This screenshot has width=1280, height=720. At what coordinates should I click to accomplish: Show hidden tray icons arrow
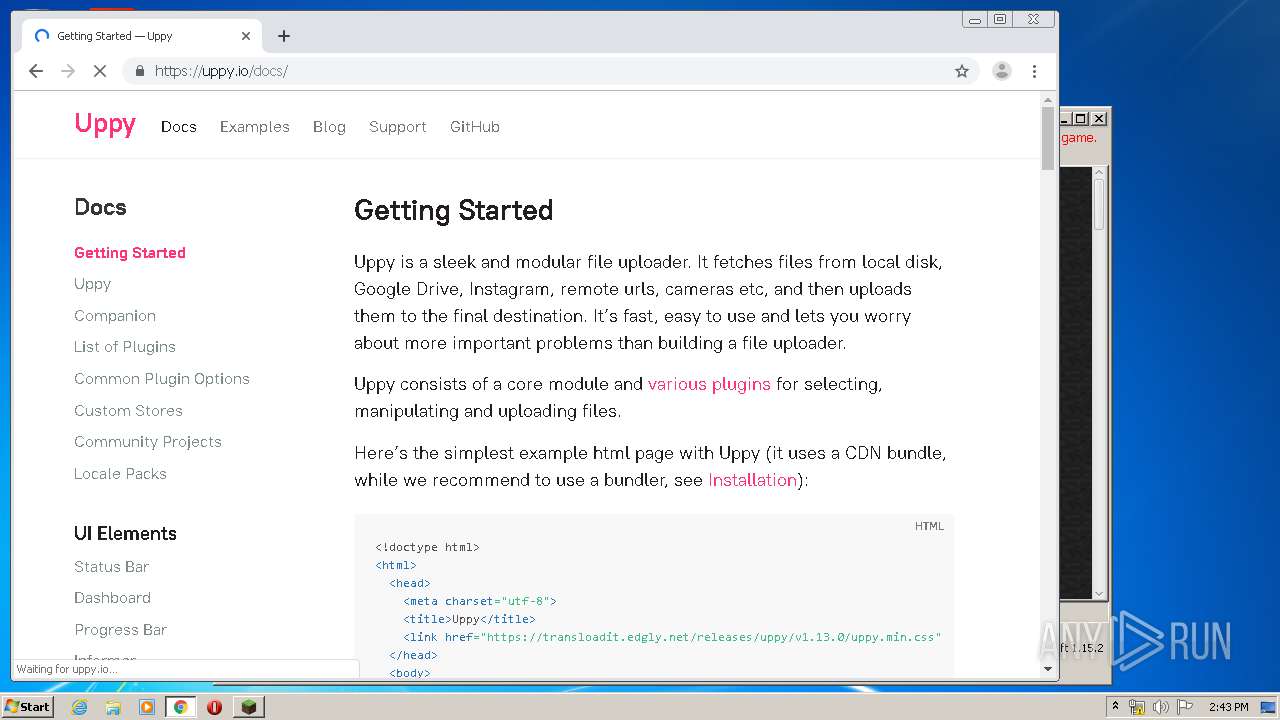1115,707
